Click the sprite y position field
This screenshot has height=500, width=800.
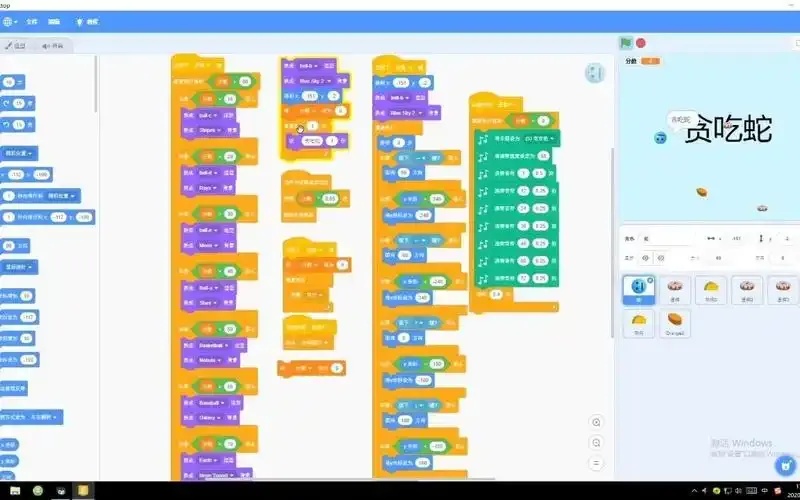[785, 239]
